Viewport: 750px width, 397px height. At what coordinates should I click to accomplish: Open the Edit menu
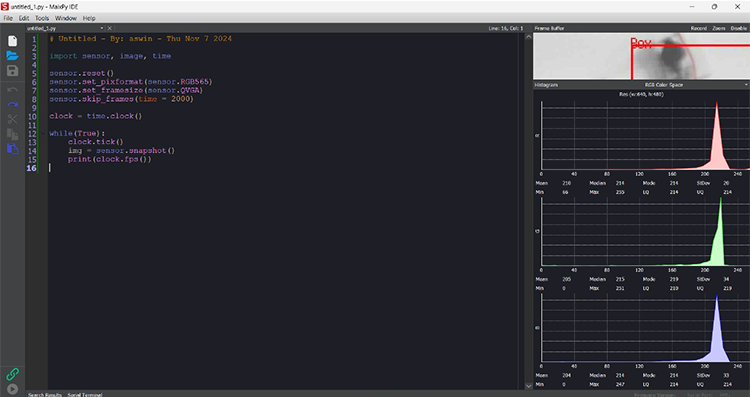24,18
